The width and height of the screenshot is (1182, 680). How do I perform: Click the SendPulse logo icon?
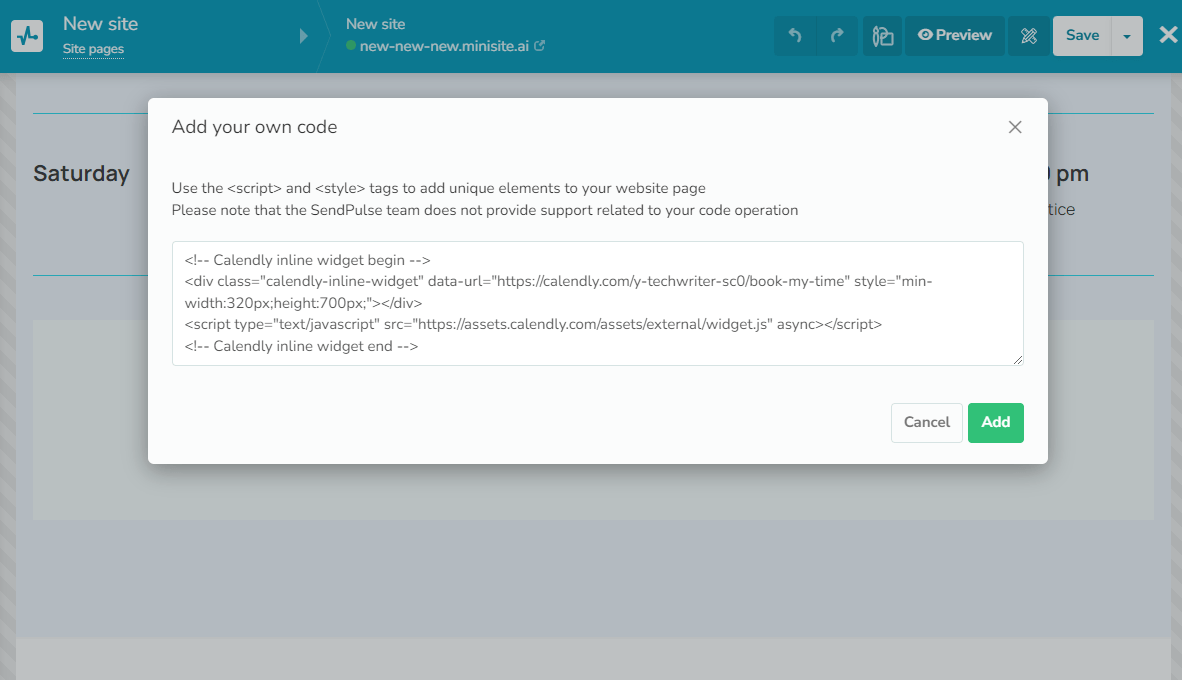[x=27, y=36]
